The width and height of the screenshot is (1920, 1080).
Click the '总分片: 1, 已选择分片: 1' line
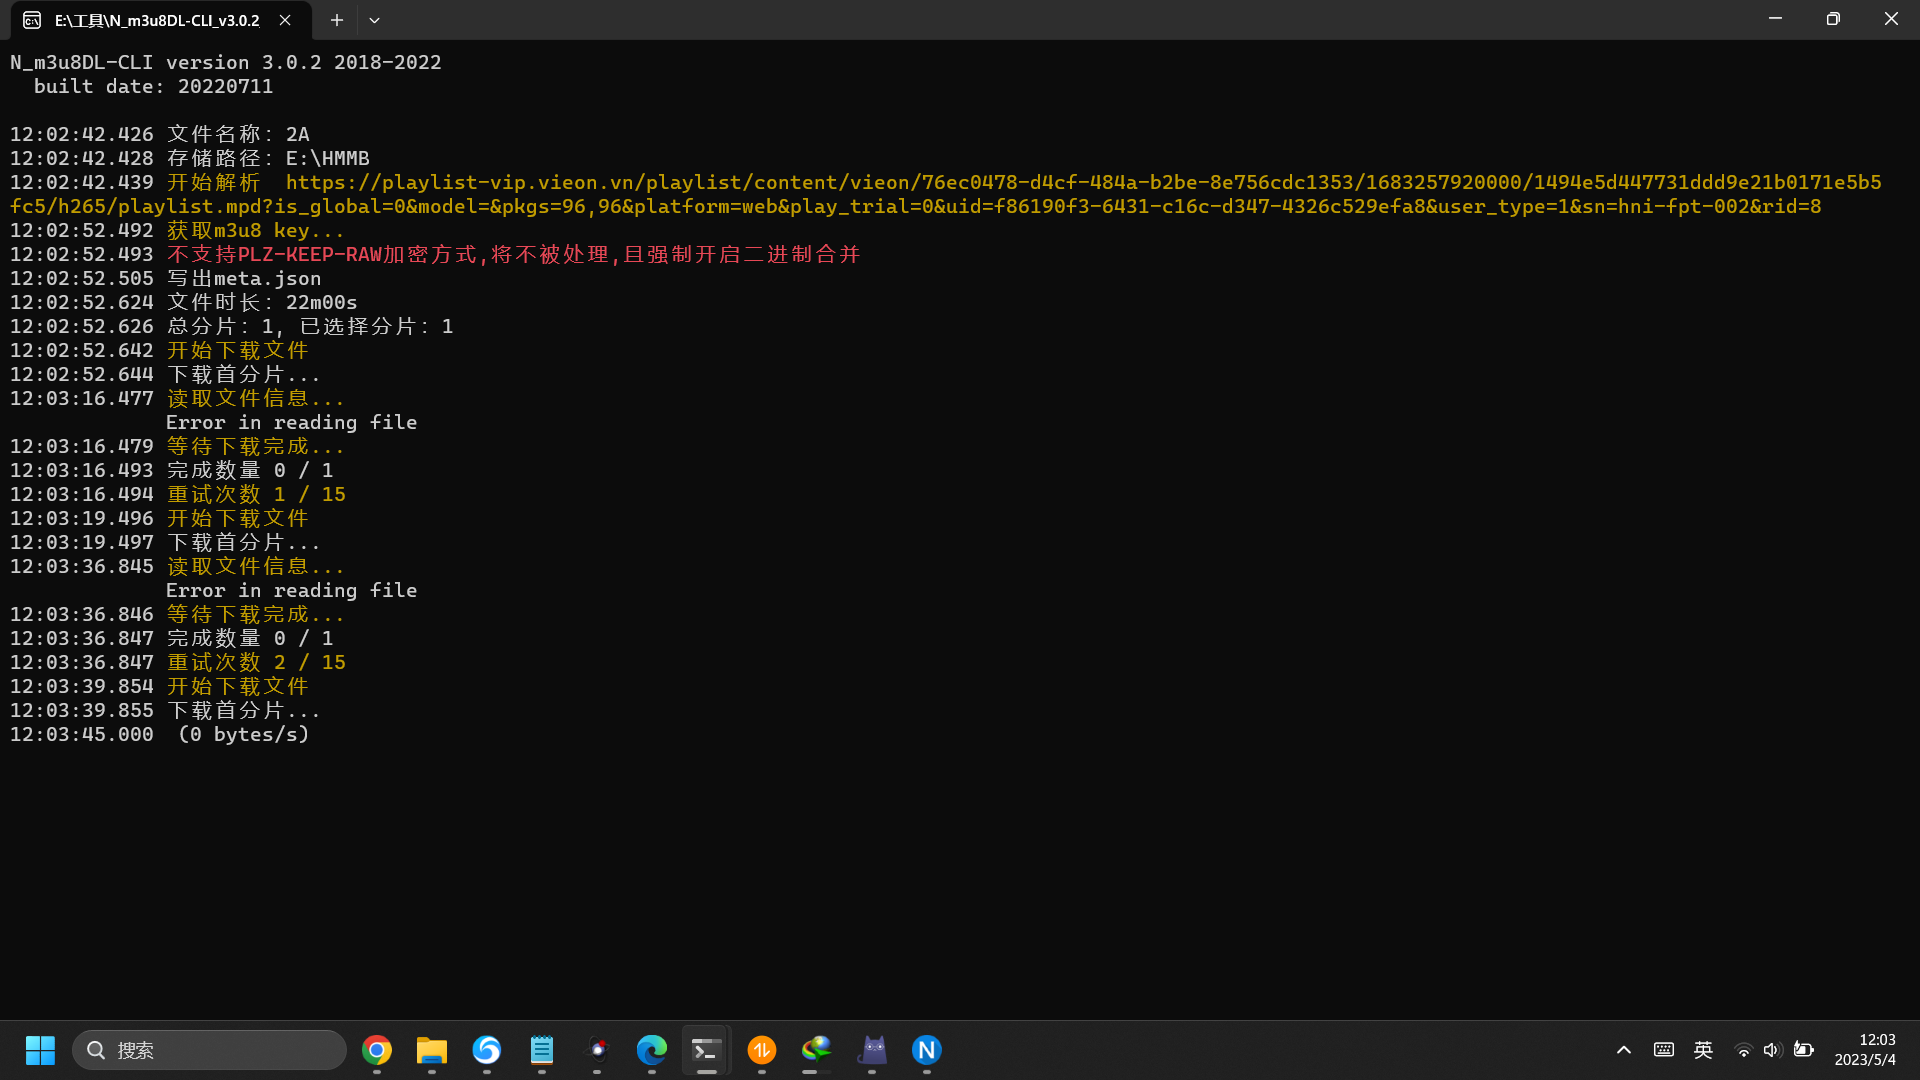point(310,326)
